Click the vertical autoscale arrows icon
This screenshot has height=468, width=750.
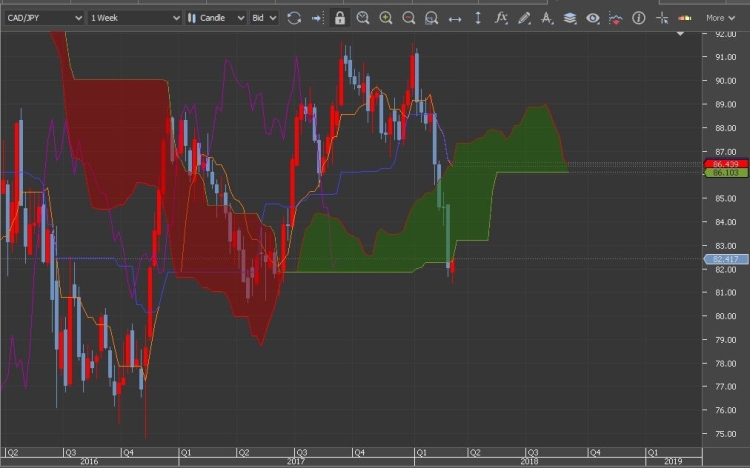(478, 18)
